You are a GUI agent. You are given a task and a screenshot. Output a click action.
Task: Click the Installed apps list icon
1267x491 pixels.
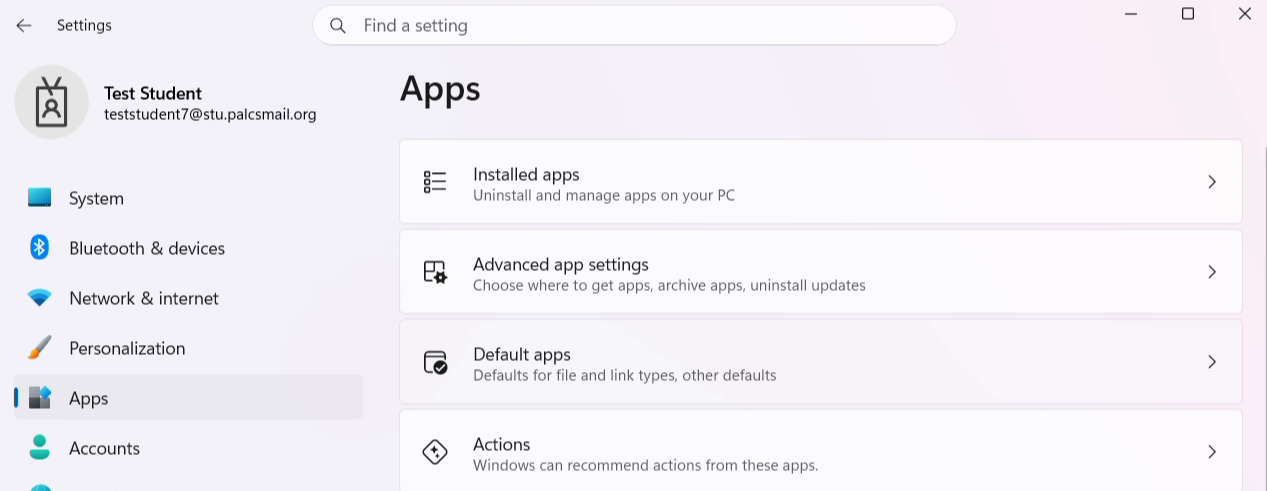(x=435, y=182)
